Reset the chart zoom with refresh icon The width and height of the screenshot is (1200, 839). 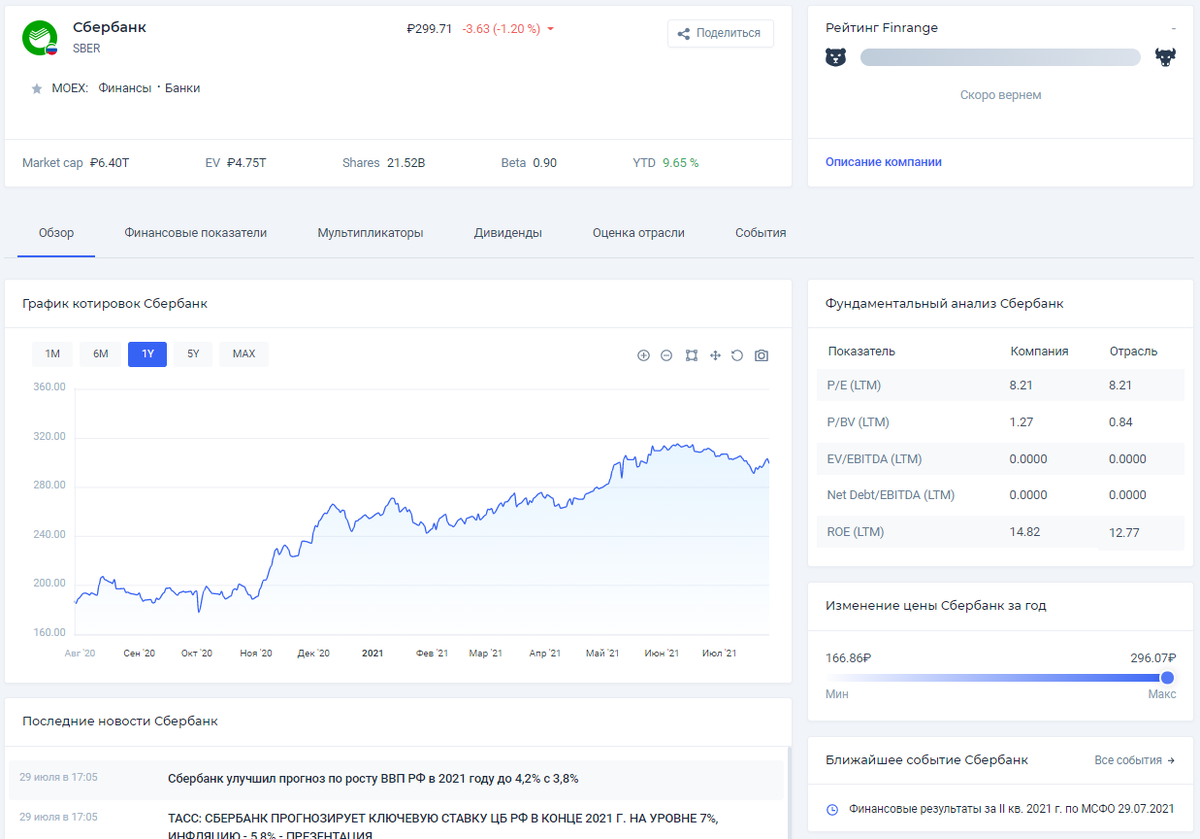[737, 355]
